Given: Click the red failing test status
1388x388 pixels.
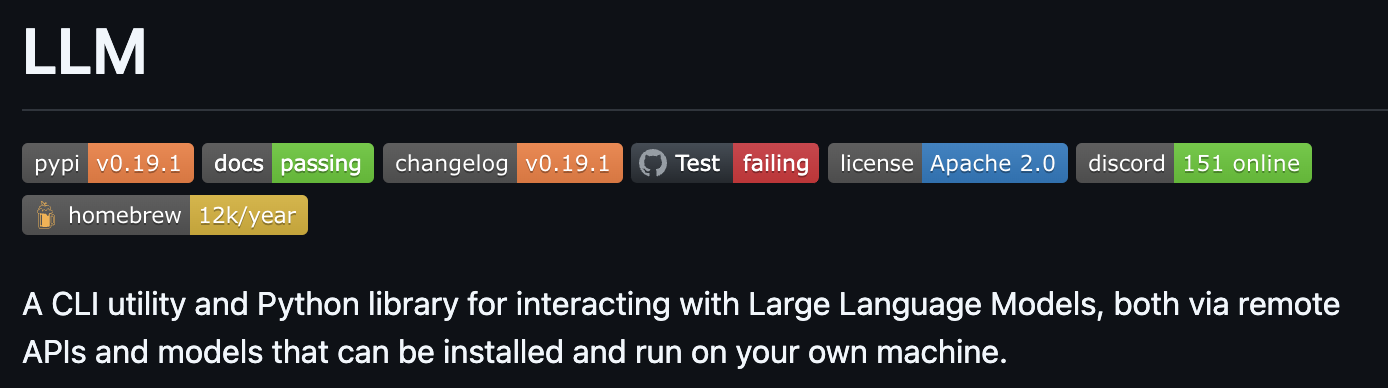Looking at the screenshot, I should point(776,163).
